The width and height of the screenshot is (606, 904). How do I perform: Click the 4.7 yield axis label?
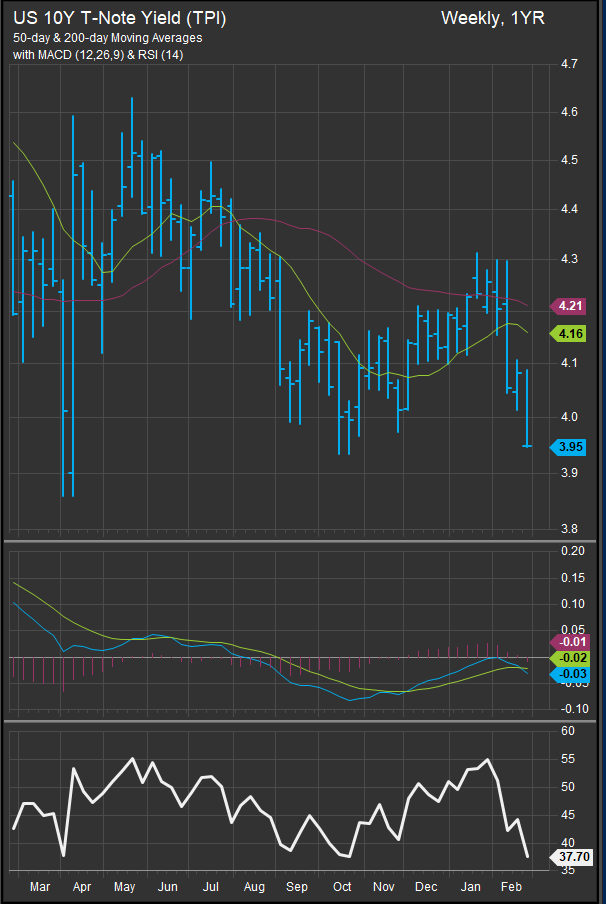pyautogui.click(x=570, y=65)
